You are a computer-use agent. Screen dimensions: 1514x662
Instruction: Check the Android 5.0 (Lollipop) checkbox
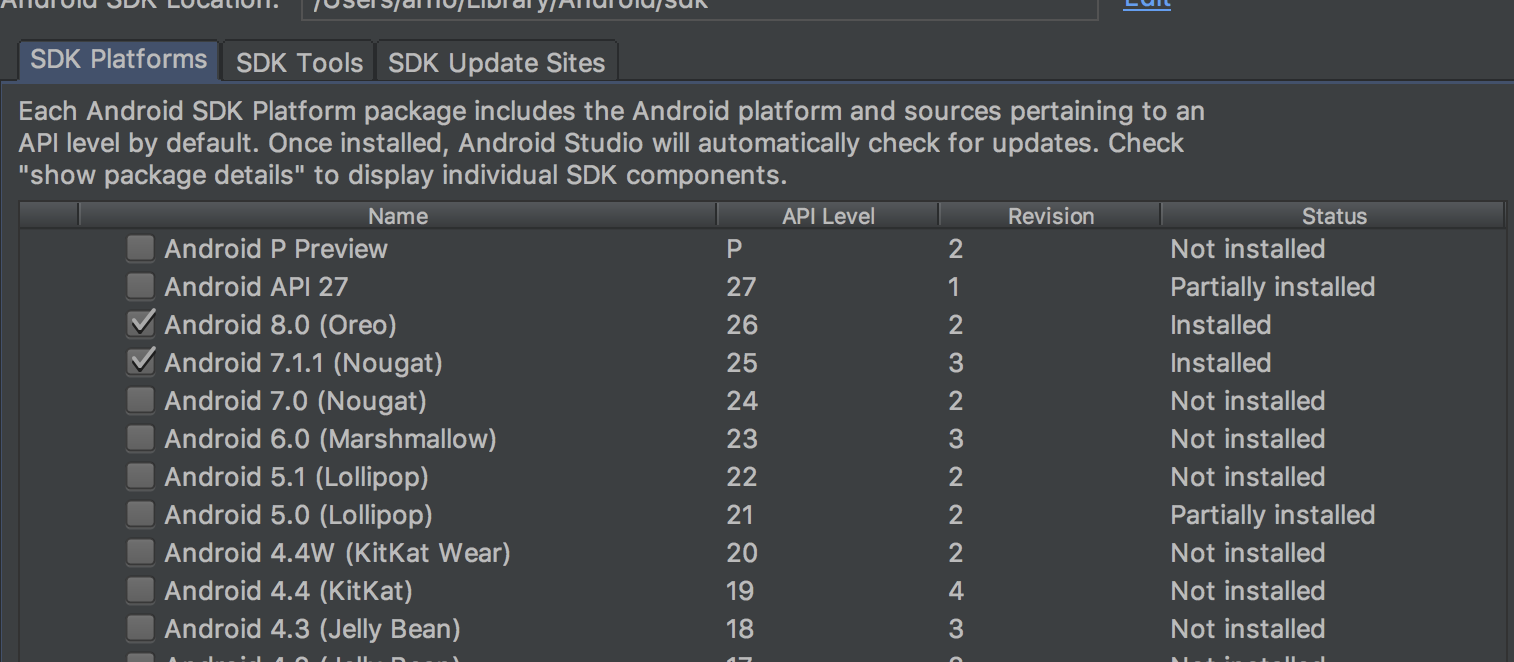(x=140, y=514)
